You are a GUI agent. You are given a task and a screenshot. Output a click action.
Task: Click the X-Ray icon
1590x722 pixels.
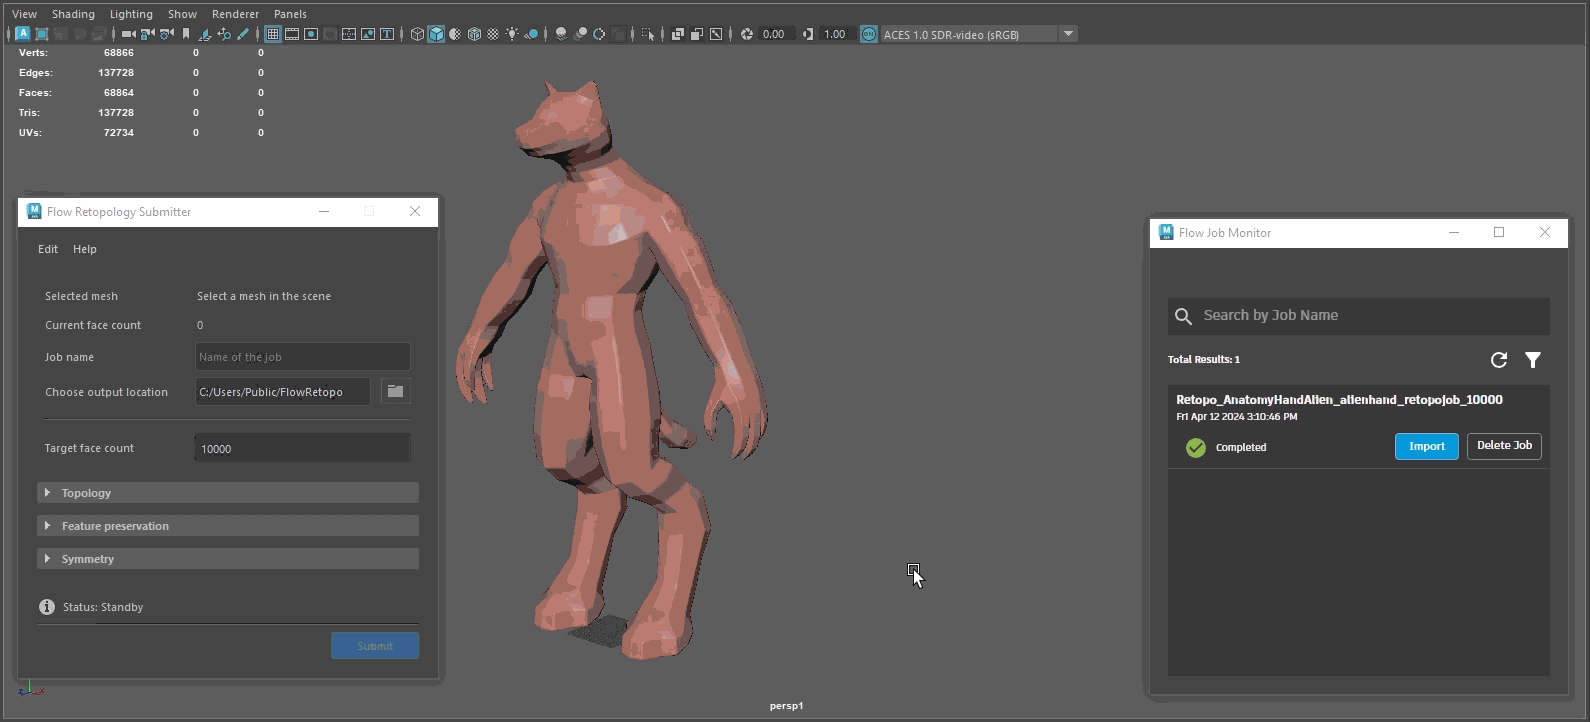[x=677, y=34]
